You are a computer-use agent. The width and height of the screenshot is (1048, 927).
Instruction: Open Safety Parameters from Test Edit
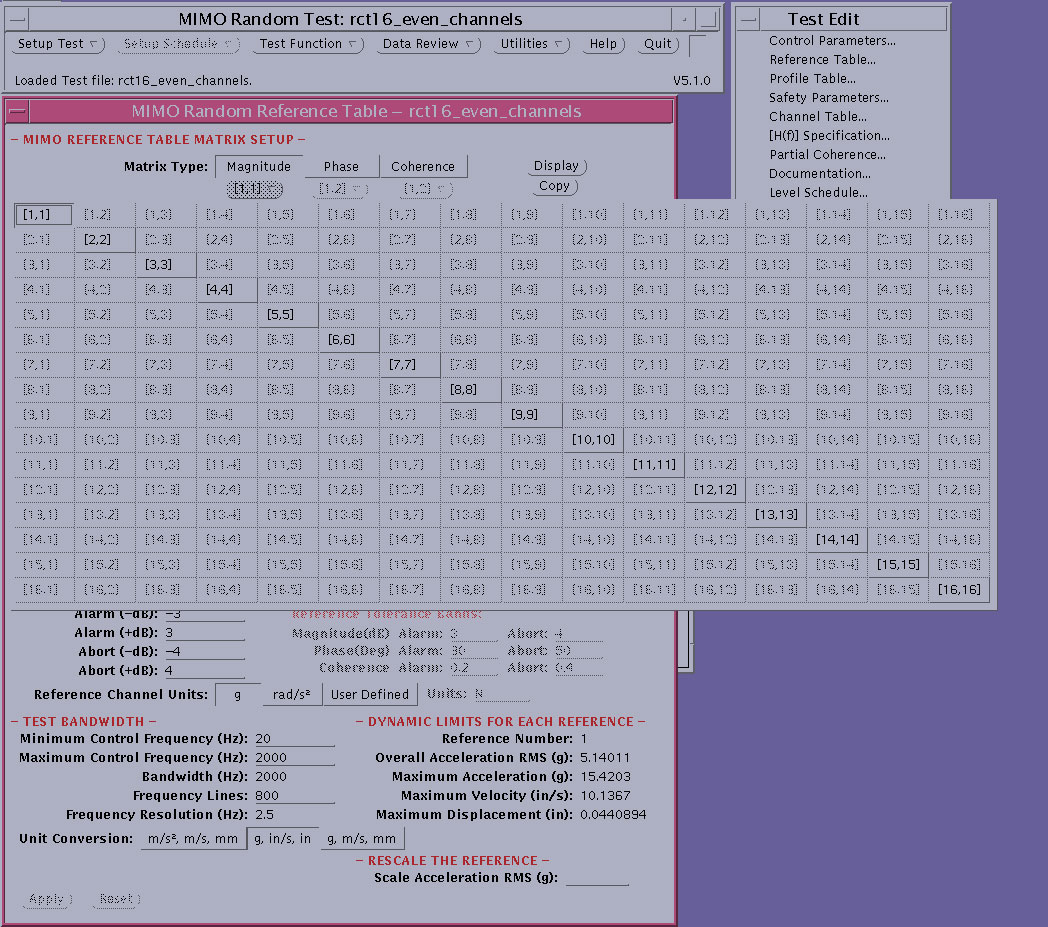coord(829,98)
